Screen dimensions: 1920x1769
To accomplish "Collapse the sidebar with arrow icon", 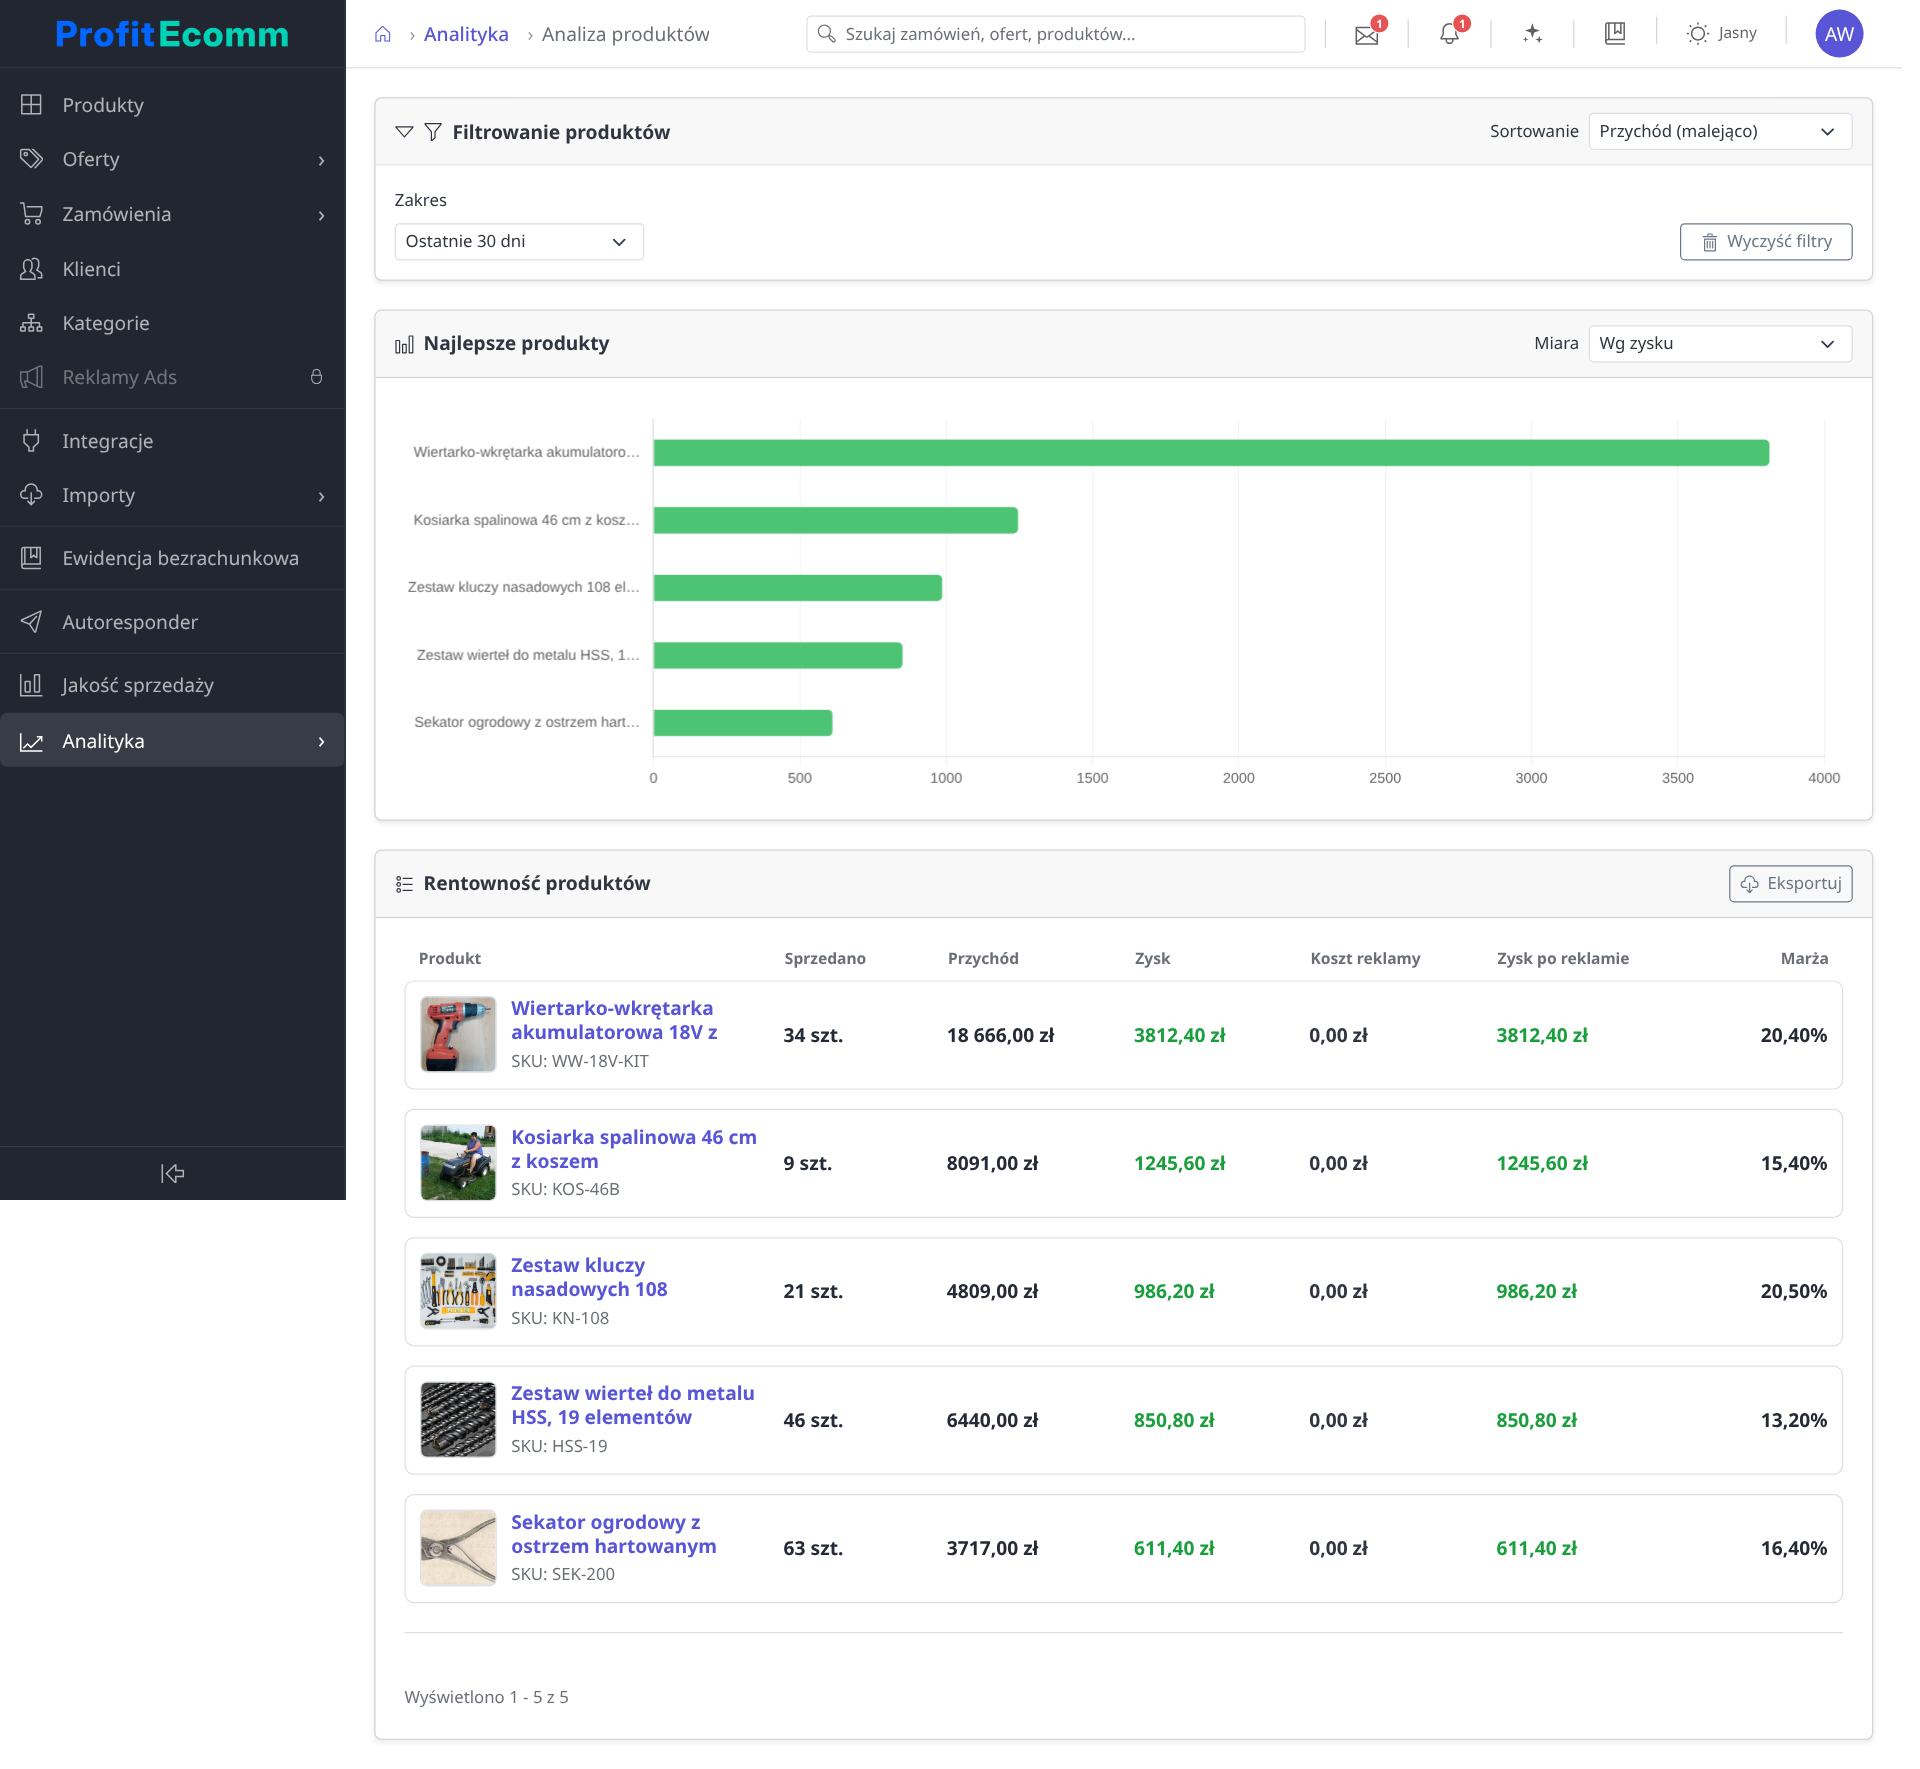I will (172, 1173).
